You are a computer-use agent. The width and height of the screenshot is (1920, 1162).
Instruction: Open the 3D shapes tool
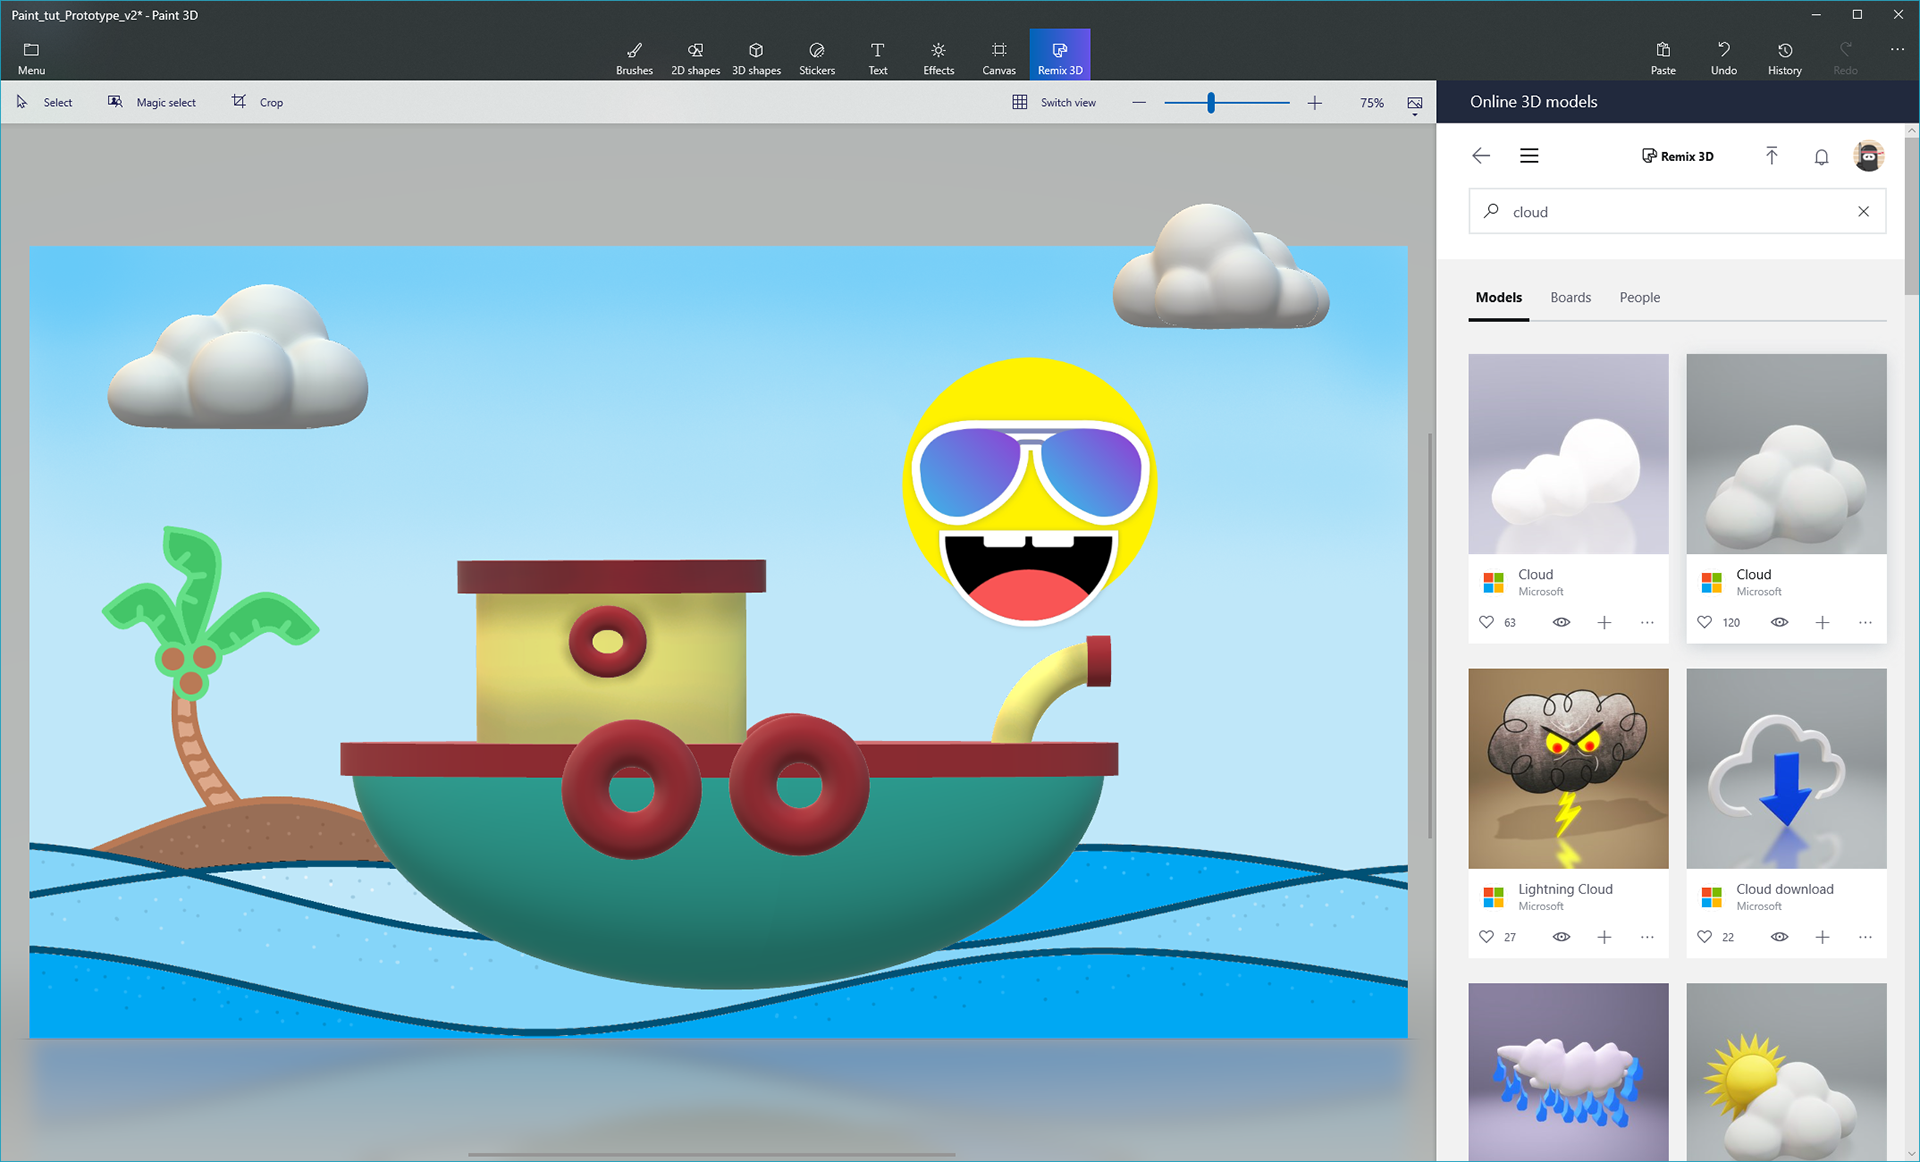[x=756, y=57]
